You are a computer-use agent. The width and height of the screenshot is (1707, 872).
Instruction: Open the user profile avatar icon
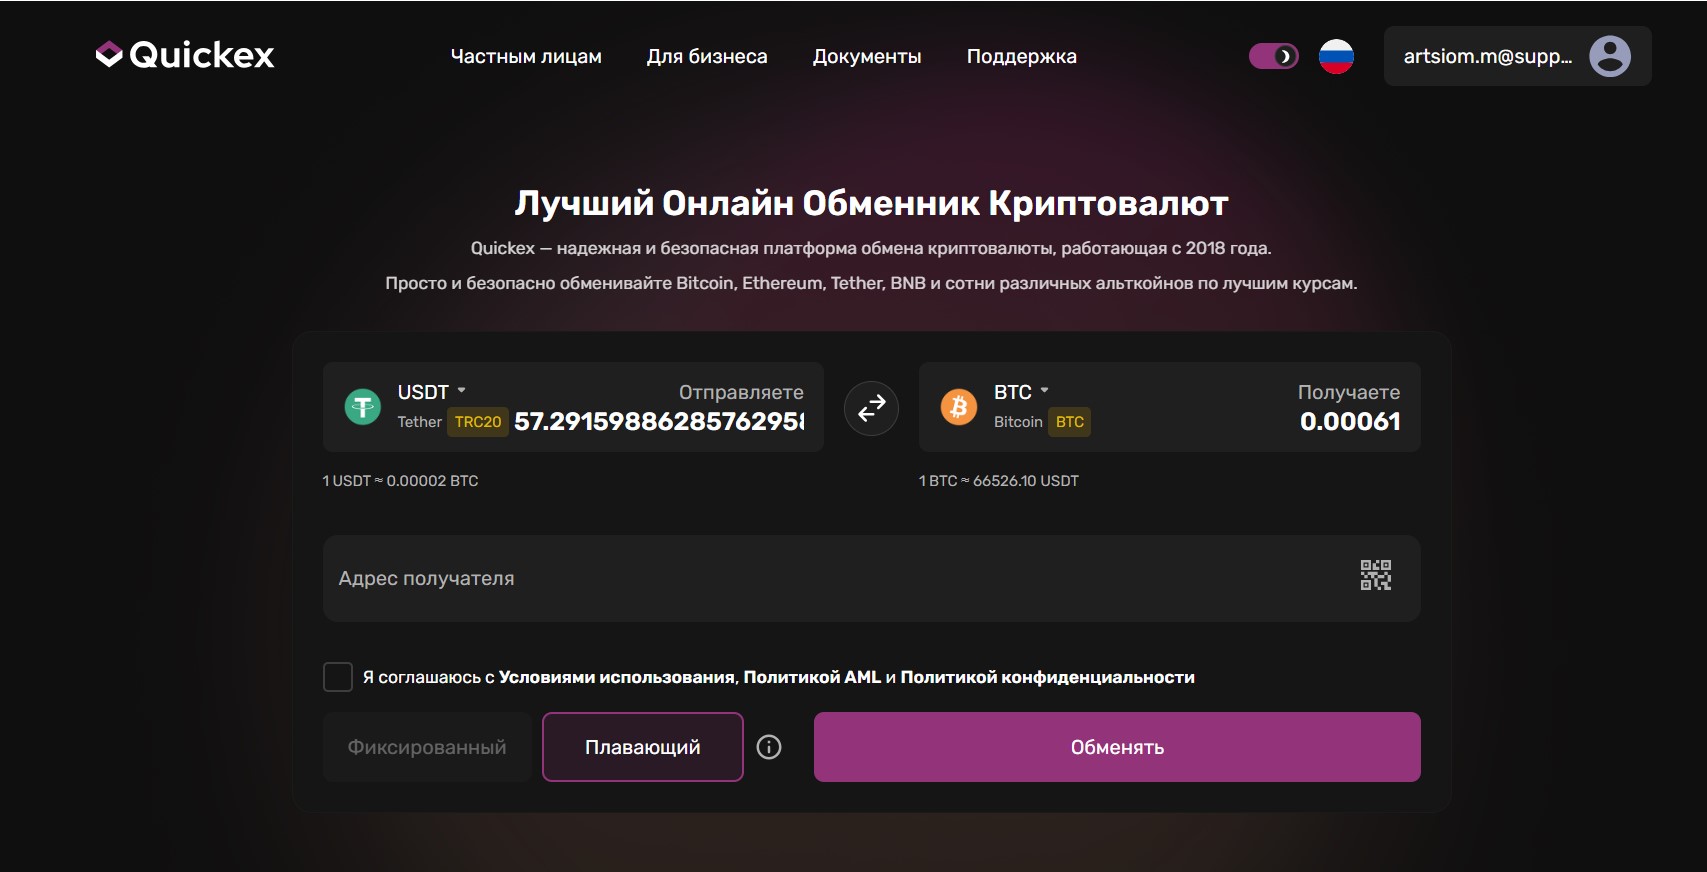click(x=1609, y=56)
